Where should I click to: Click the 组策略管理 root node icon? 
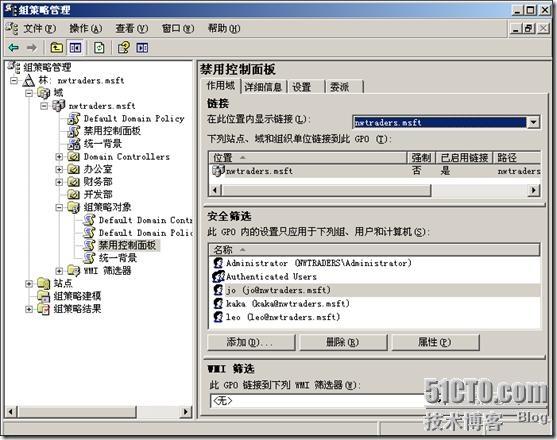[14, 67]
